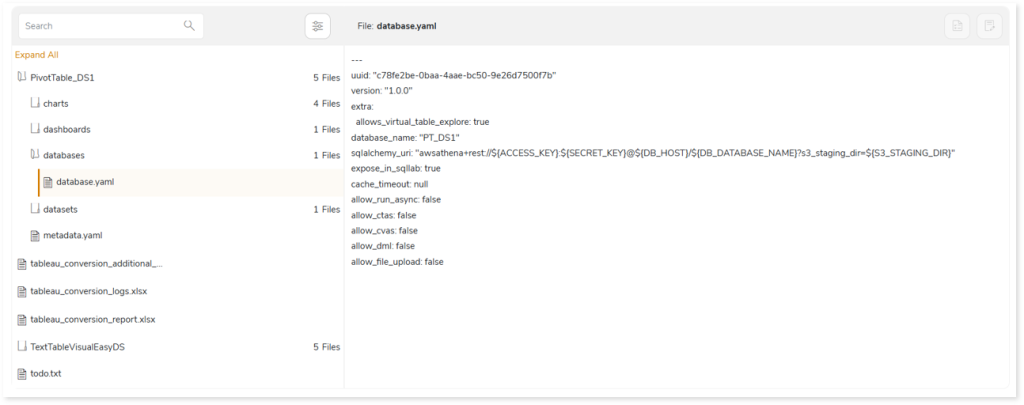Click the edit file icon in the top-right header
The image size is (1024, 405).
coord(988,26)
